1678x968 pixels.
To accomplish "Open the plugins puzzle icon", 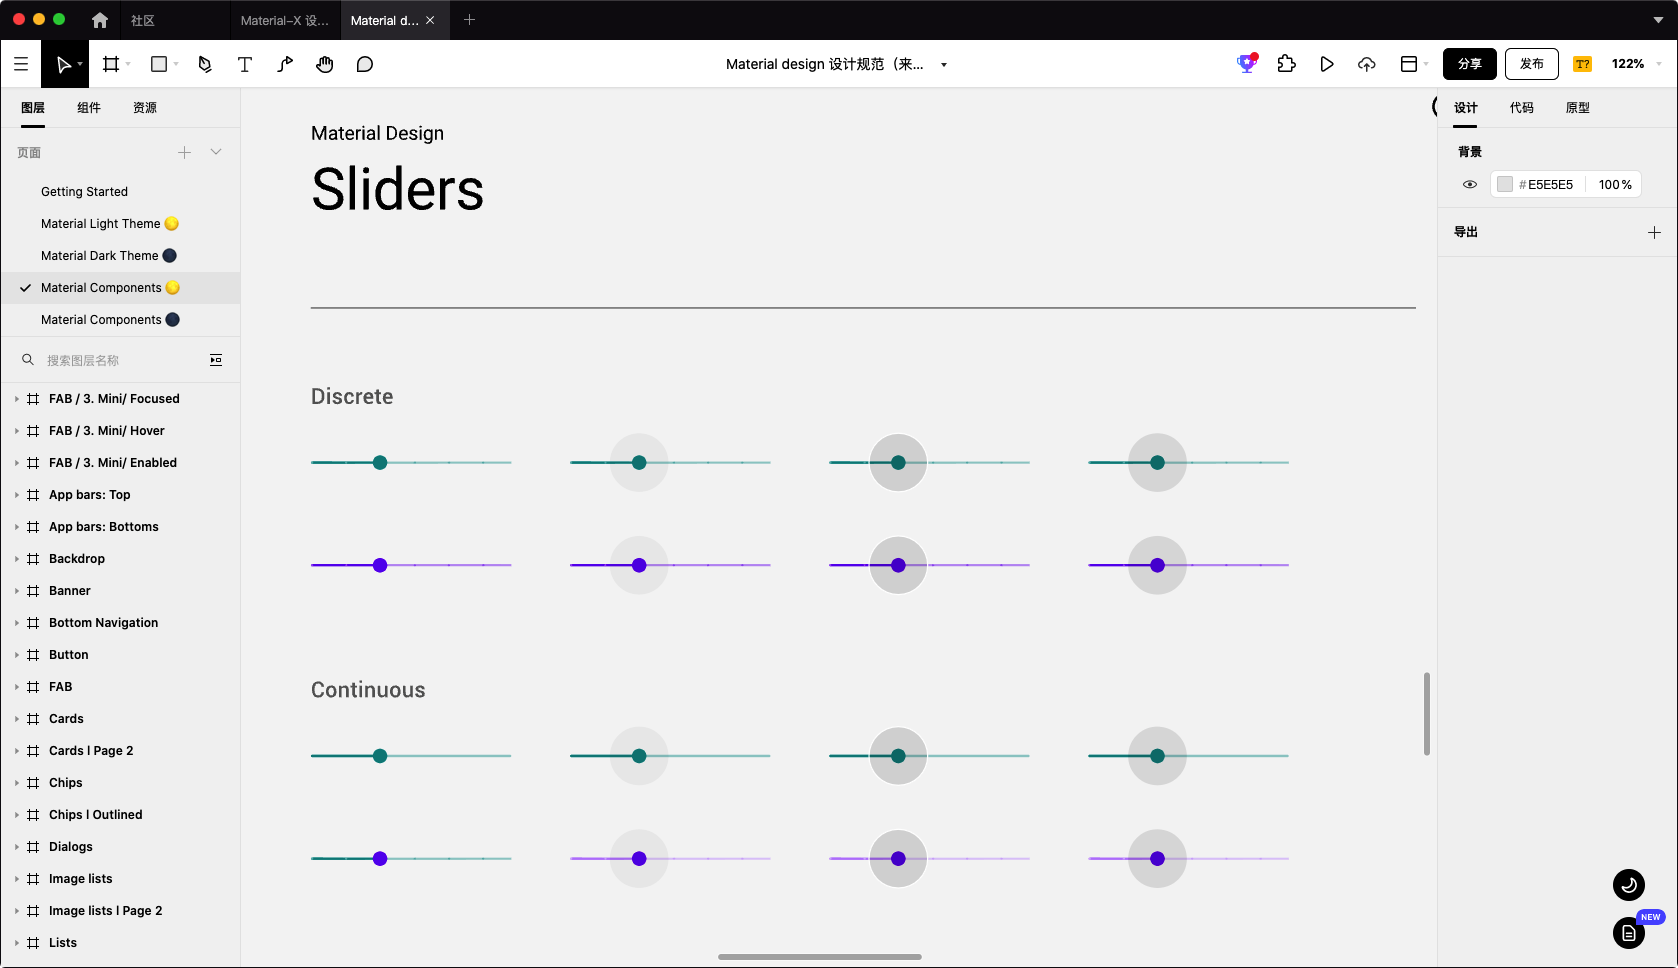I will click(x=1287, y=64).
